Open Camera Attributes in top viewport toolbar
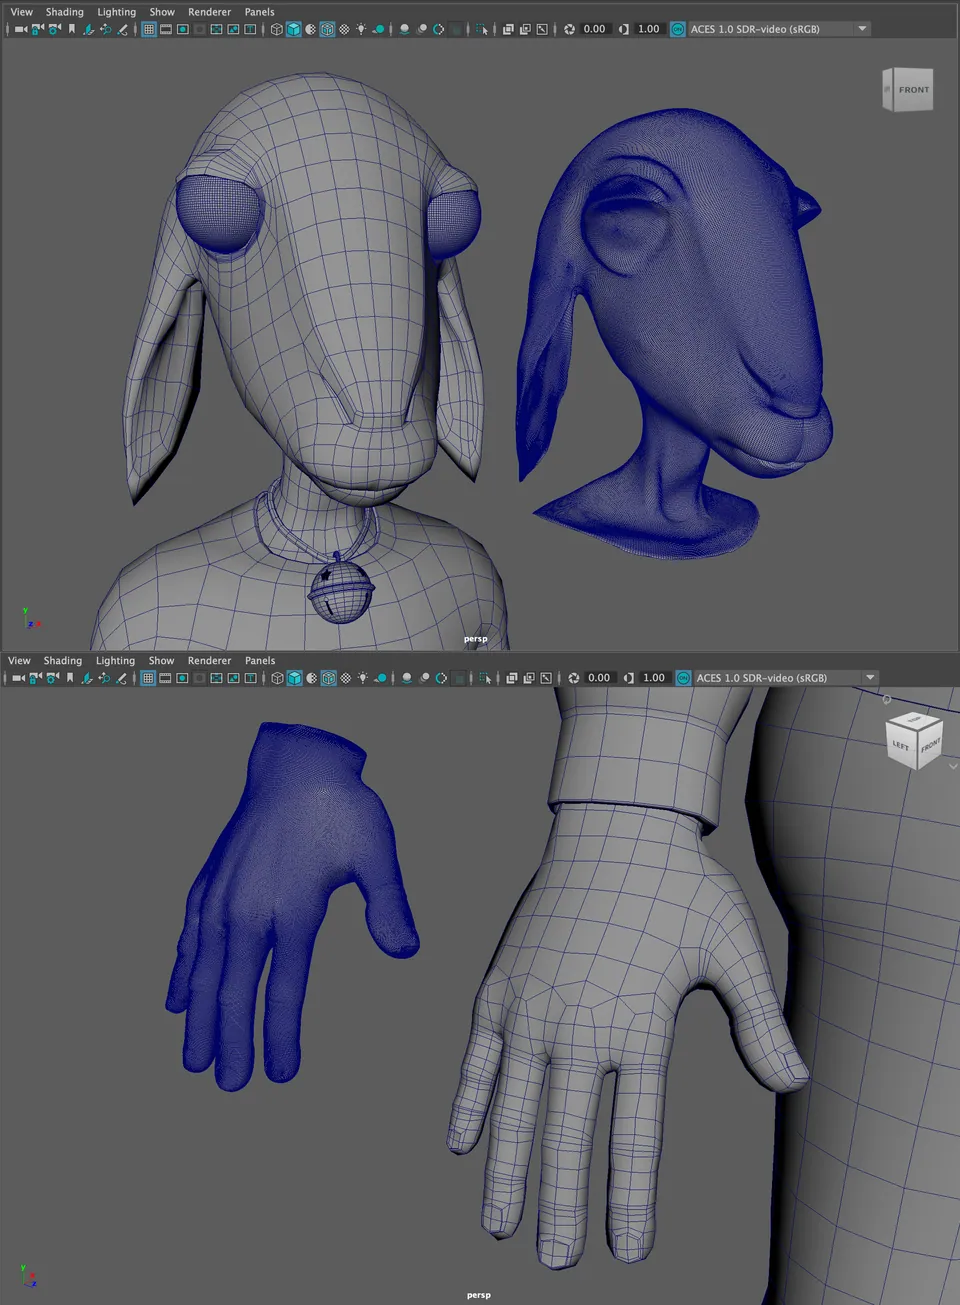This screenshot has width=960, height=1305. coord(54,29)
